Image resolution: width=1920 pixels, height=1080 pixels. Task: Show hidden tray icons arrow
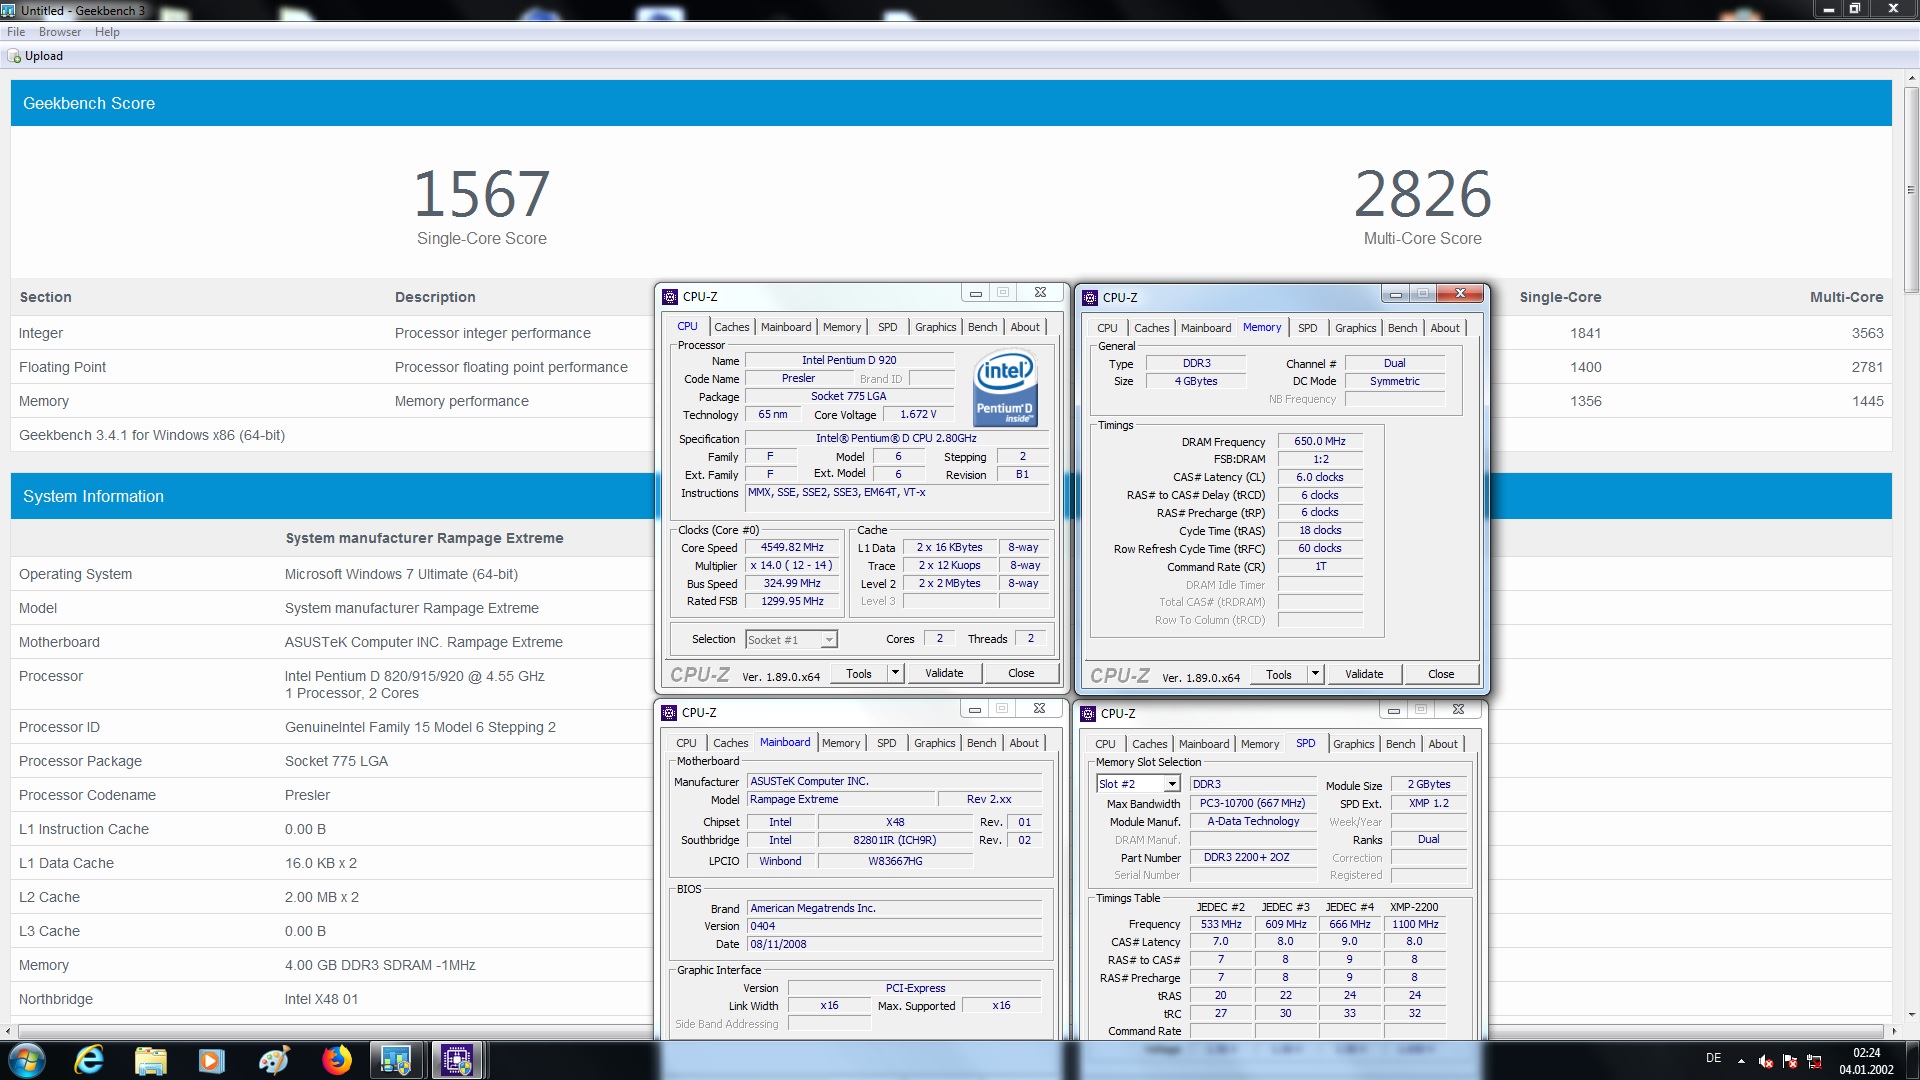(1741, 1061)
